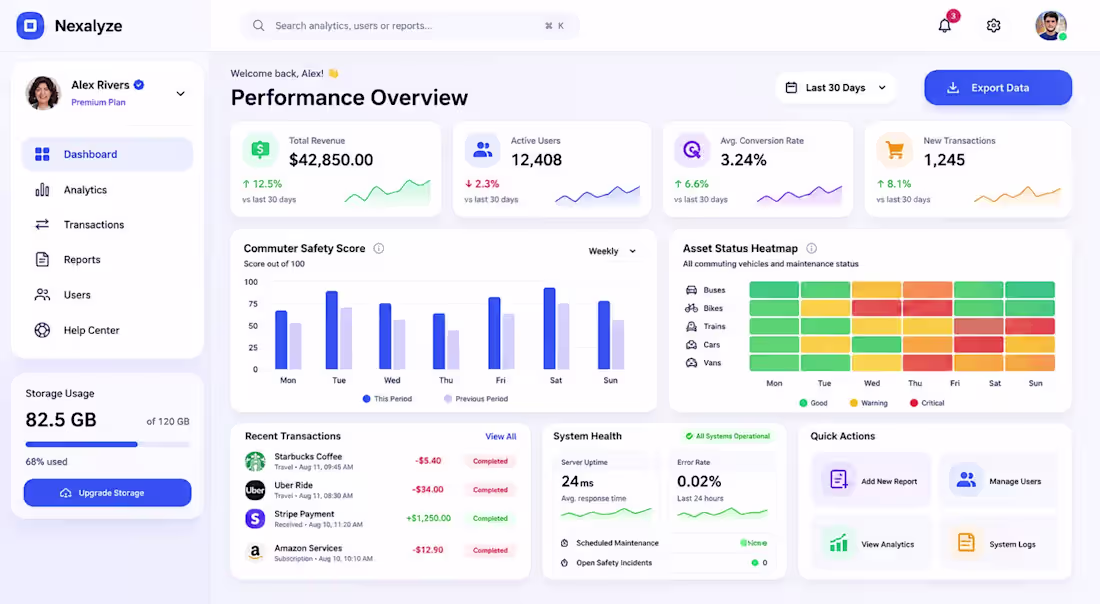Open the Weekly period dropdown
This screenshot has height=604, width=1100.
point(612,251)
